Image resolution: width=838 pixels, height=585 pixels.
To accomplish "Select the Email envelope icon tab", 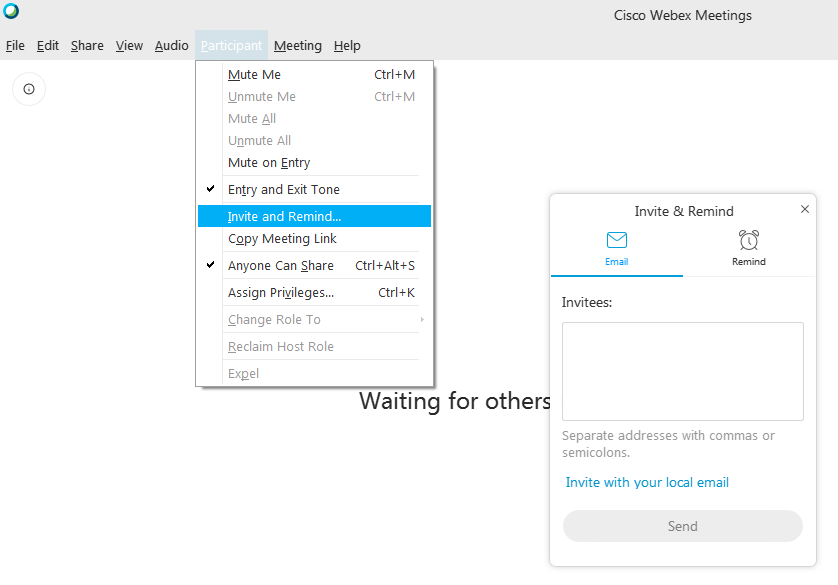I will click(617, 248).
